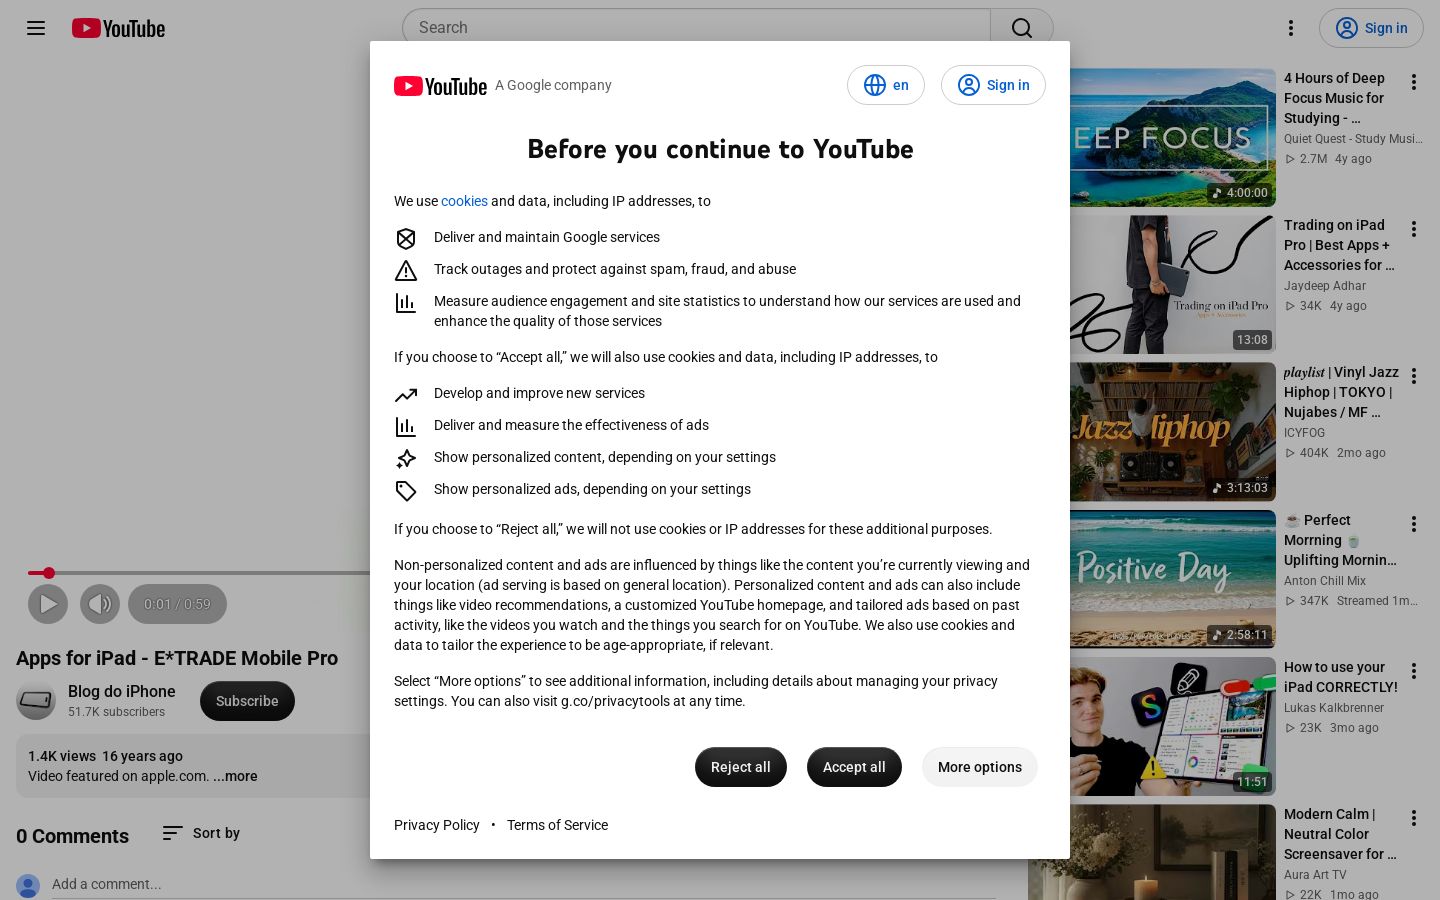1440x900 pixels.
Task: Open How to use your iPad CORRECTLY title
Action: point(1341,677)
